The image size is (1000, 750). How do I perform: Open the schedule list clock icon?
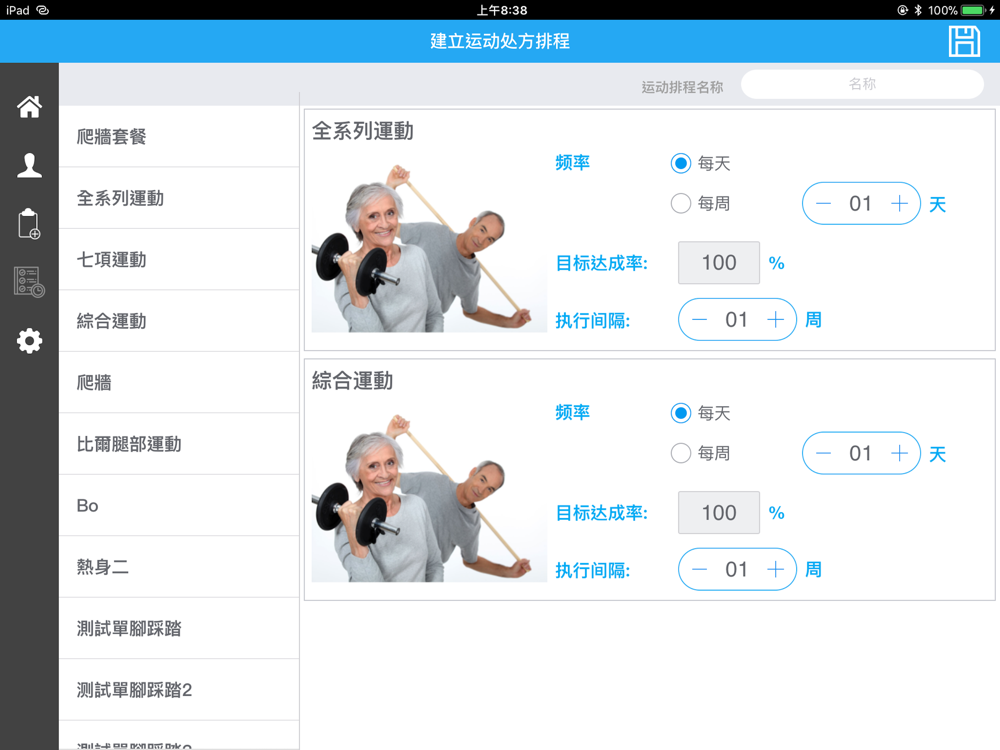click(29, 282)
